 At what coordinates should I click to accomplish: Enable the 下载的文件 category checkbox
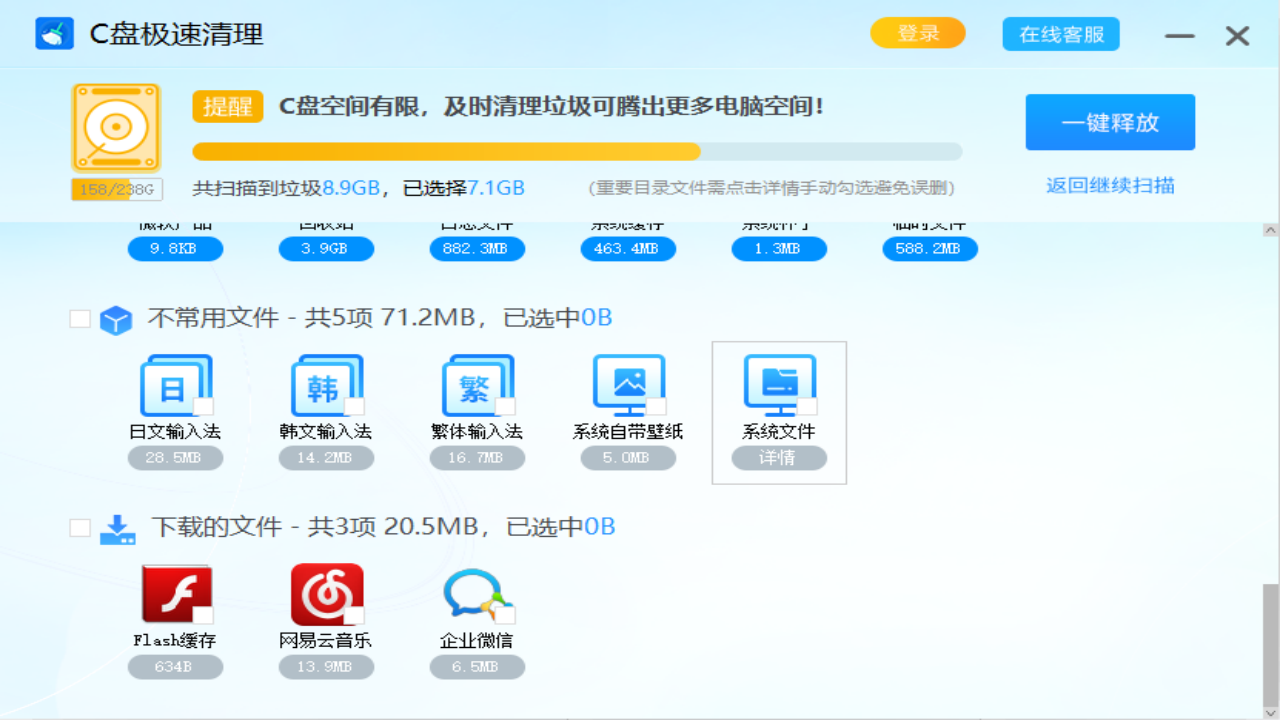point(80,527)
